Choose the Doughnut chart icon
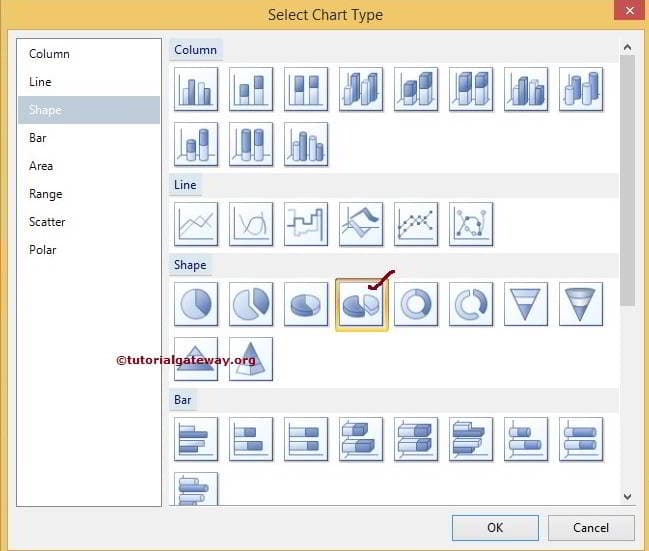The height and width of the screenshot is (551, 649). coord(416,304)
